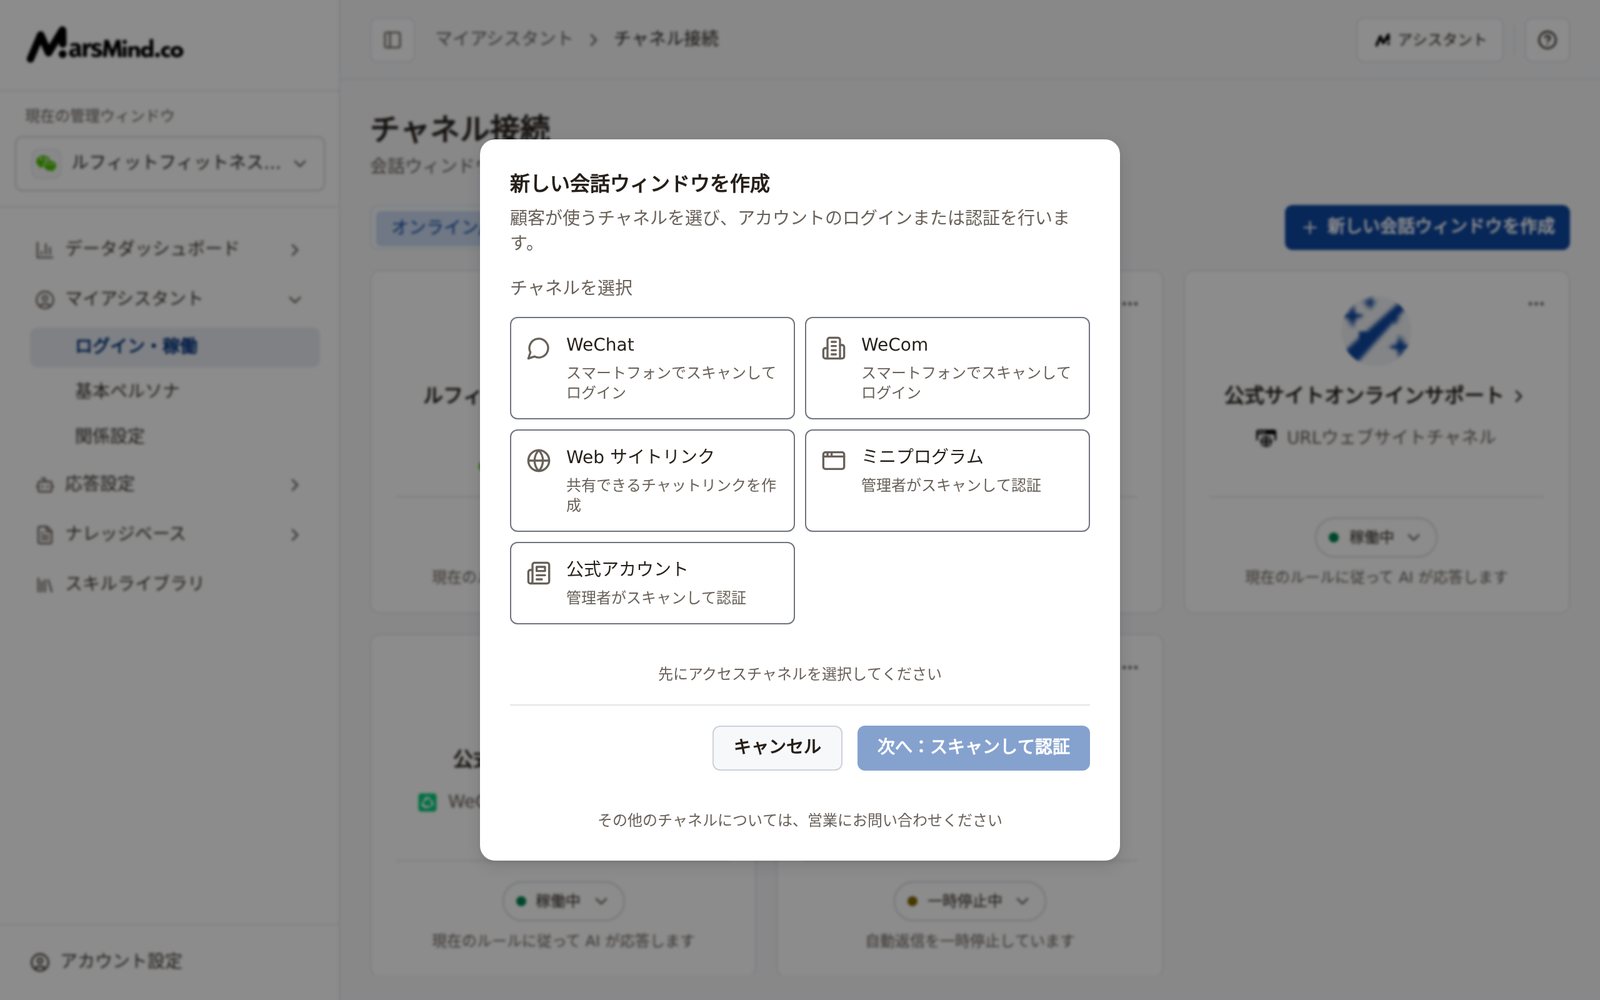Open the 関係設定 menu item
Image resolution: width=1600 pixels, height=1000 pixels.
pos(110,436)
